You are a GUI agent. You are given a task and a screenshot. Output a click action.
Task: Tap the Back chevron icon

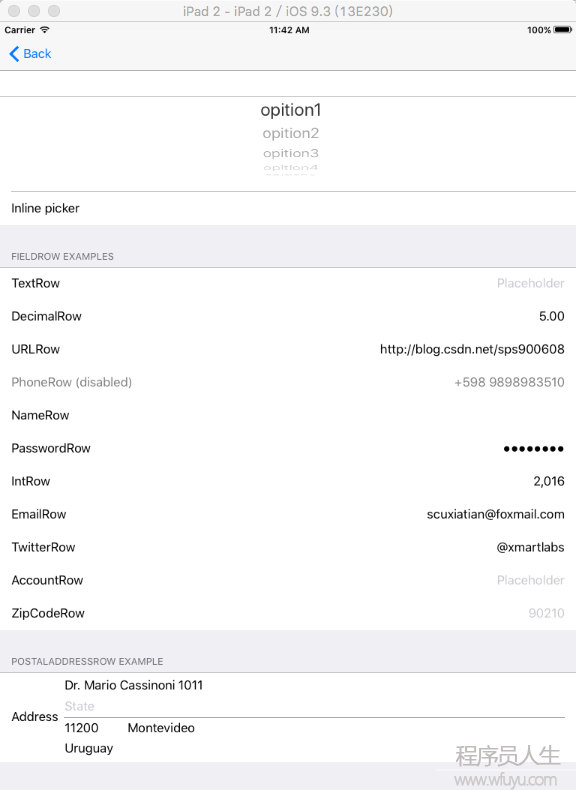14,54
